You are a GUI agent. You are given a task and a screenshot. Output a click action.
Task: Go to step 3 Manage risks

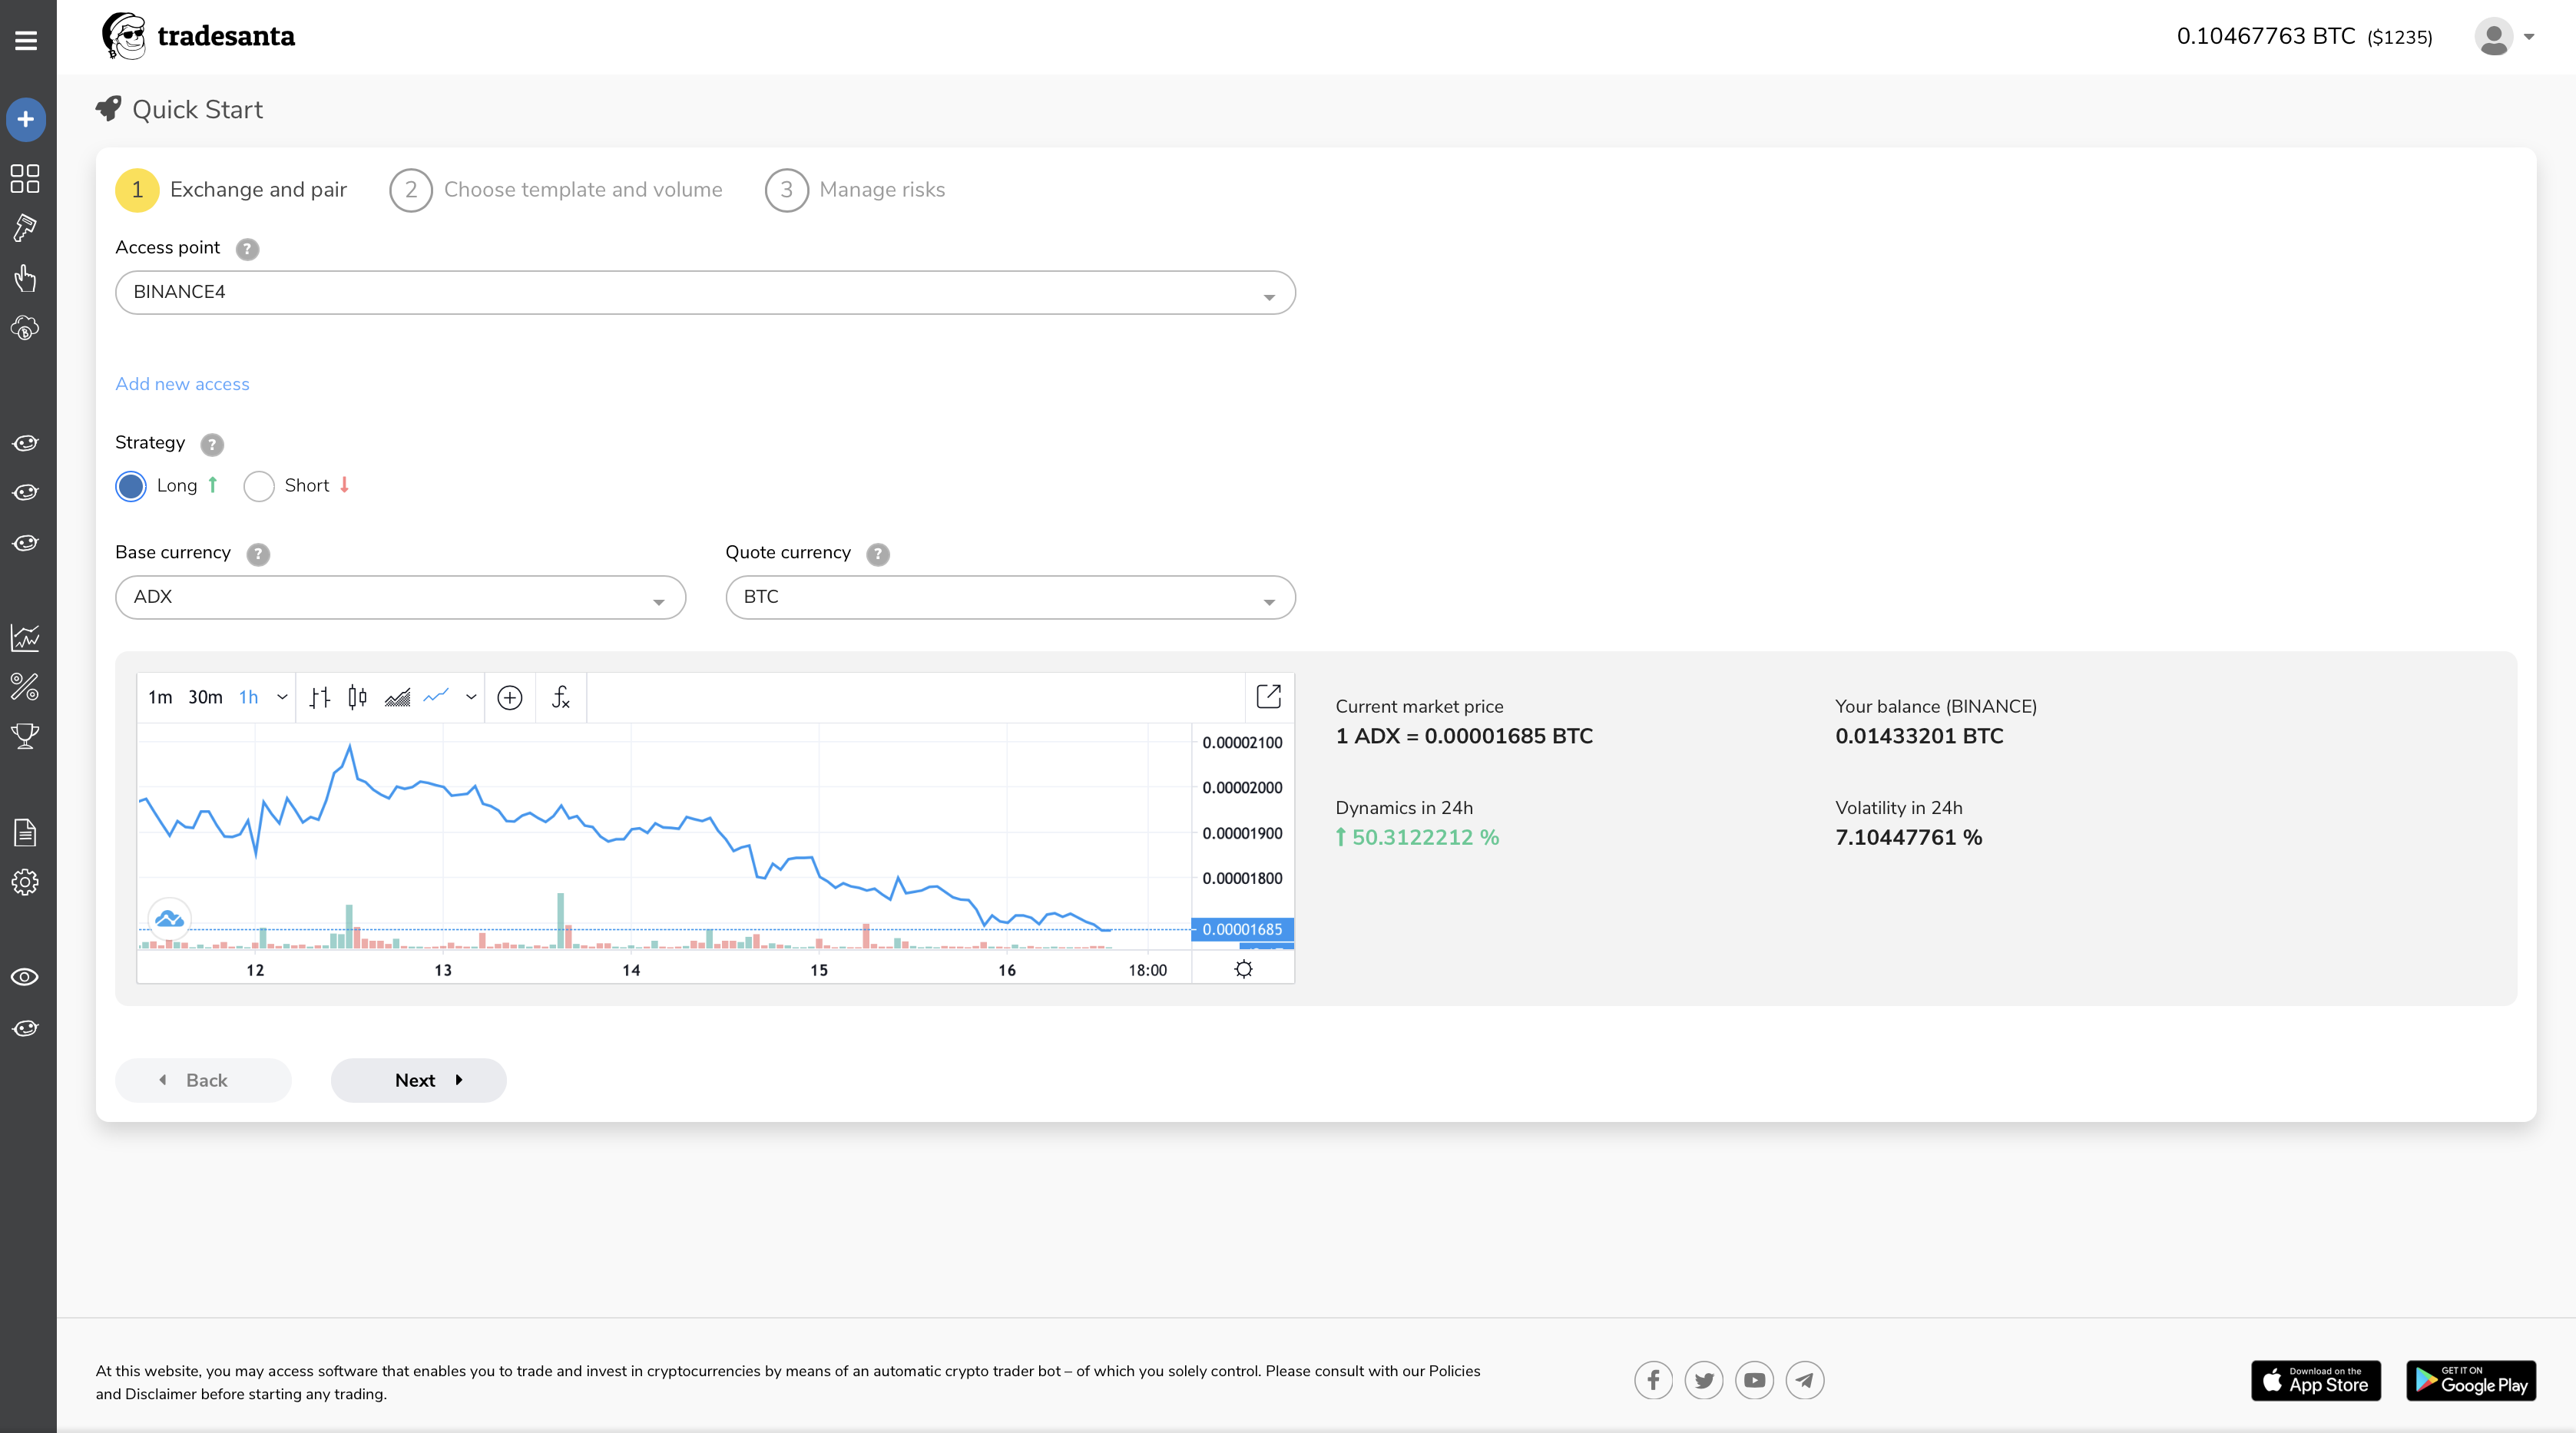pos(855,190)
